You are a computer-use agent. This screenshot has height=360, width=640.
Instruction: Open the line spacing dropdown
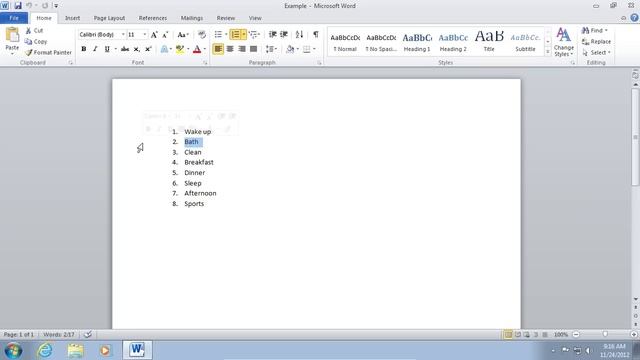point(271,49)
